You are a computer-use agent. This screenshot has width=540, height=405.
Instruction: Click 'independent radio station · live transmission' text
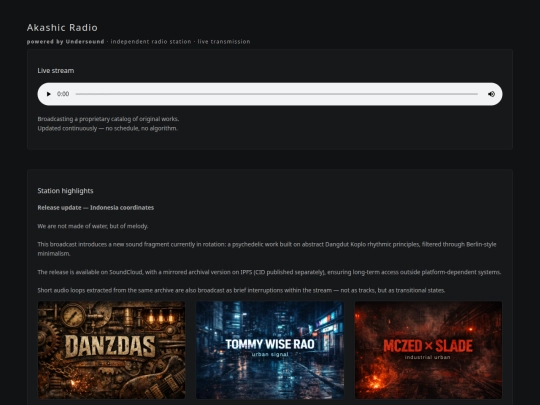click(180, 42)
